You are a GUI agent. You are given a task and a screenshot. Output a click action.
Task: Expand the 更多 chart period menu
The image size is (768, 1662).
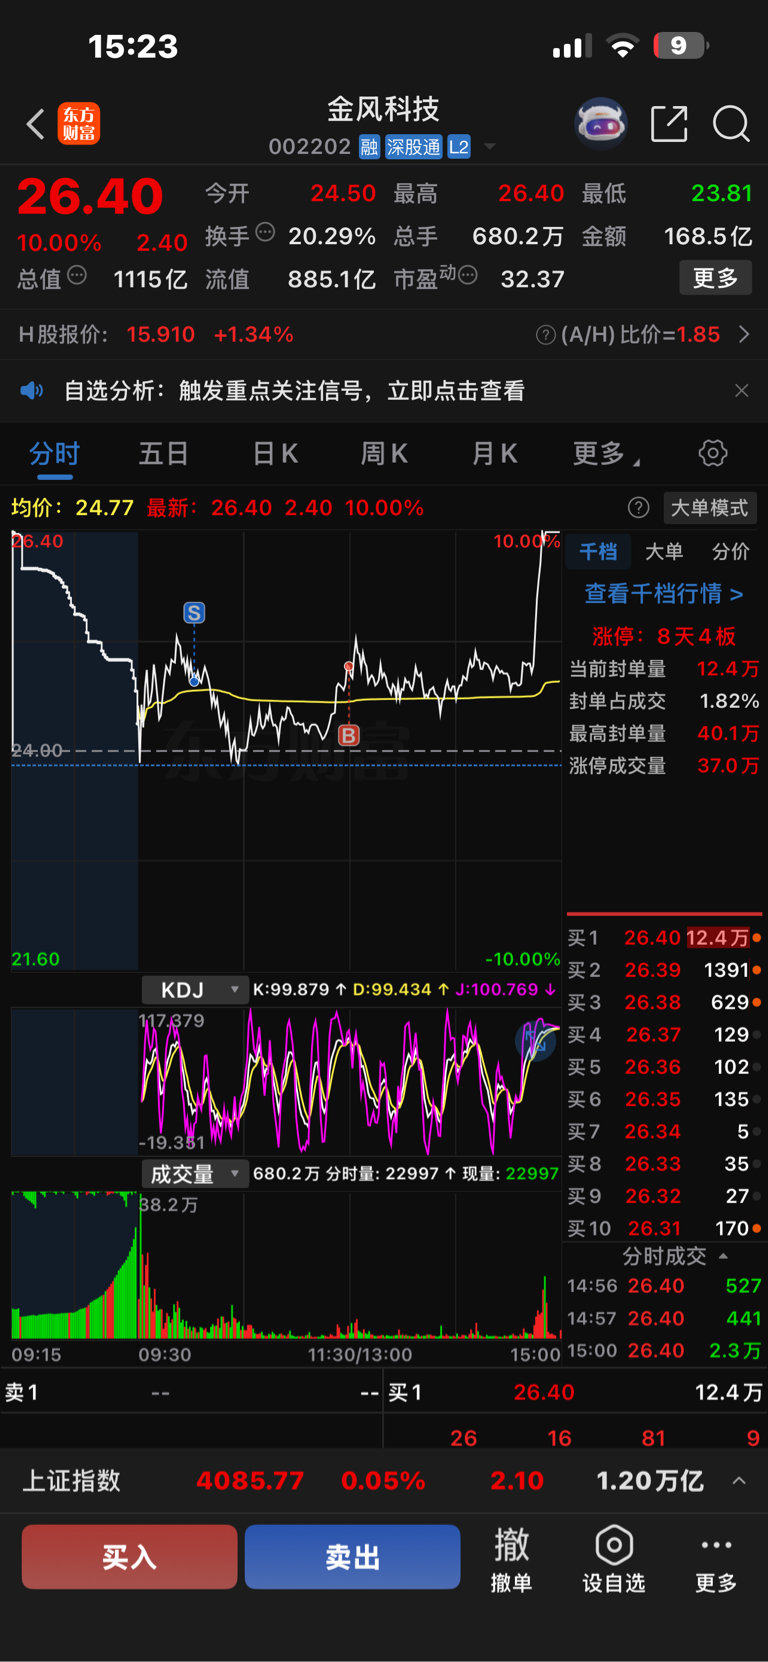[x=606, y=454]
